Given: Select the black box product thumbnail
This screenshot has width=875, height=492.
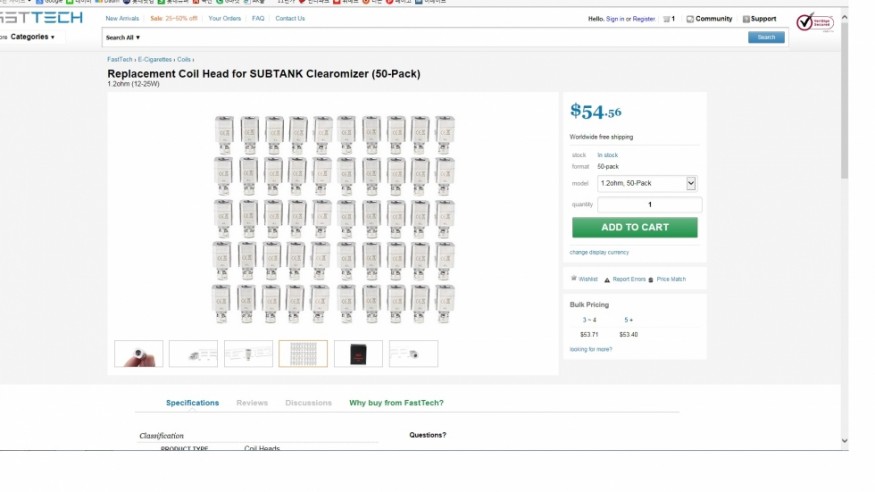Looking at the screenshot, I should point(358,353).
